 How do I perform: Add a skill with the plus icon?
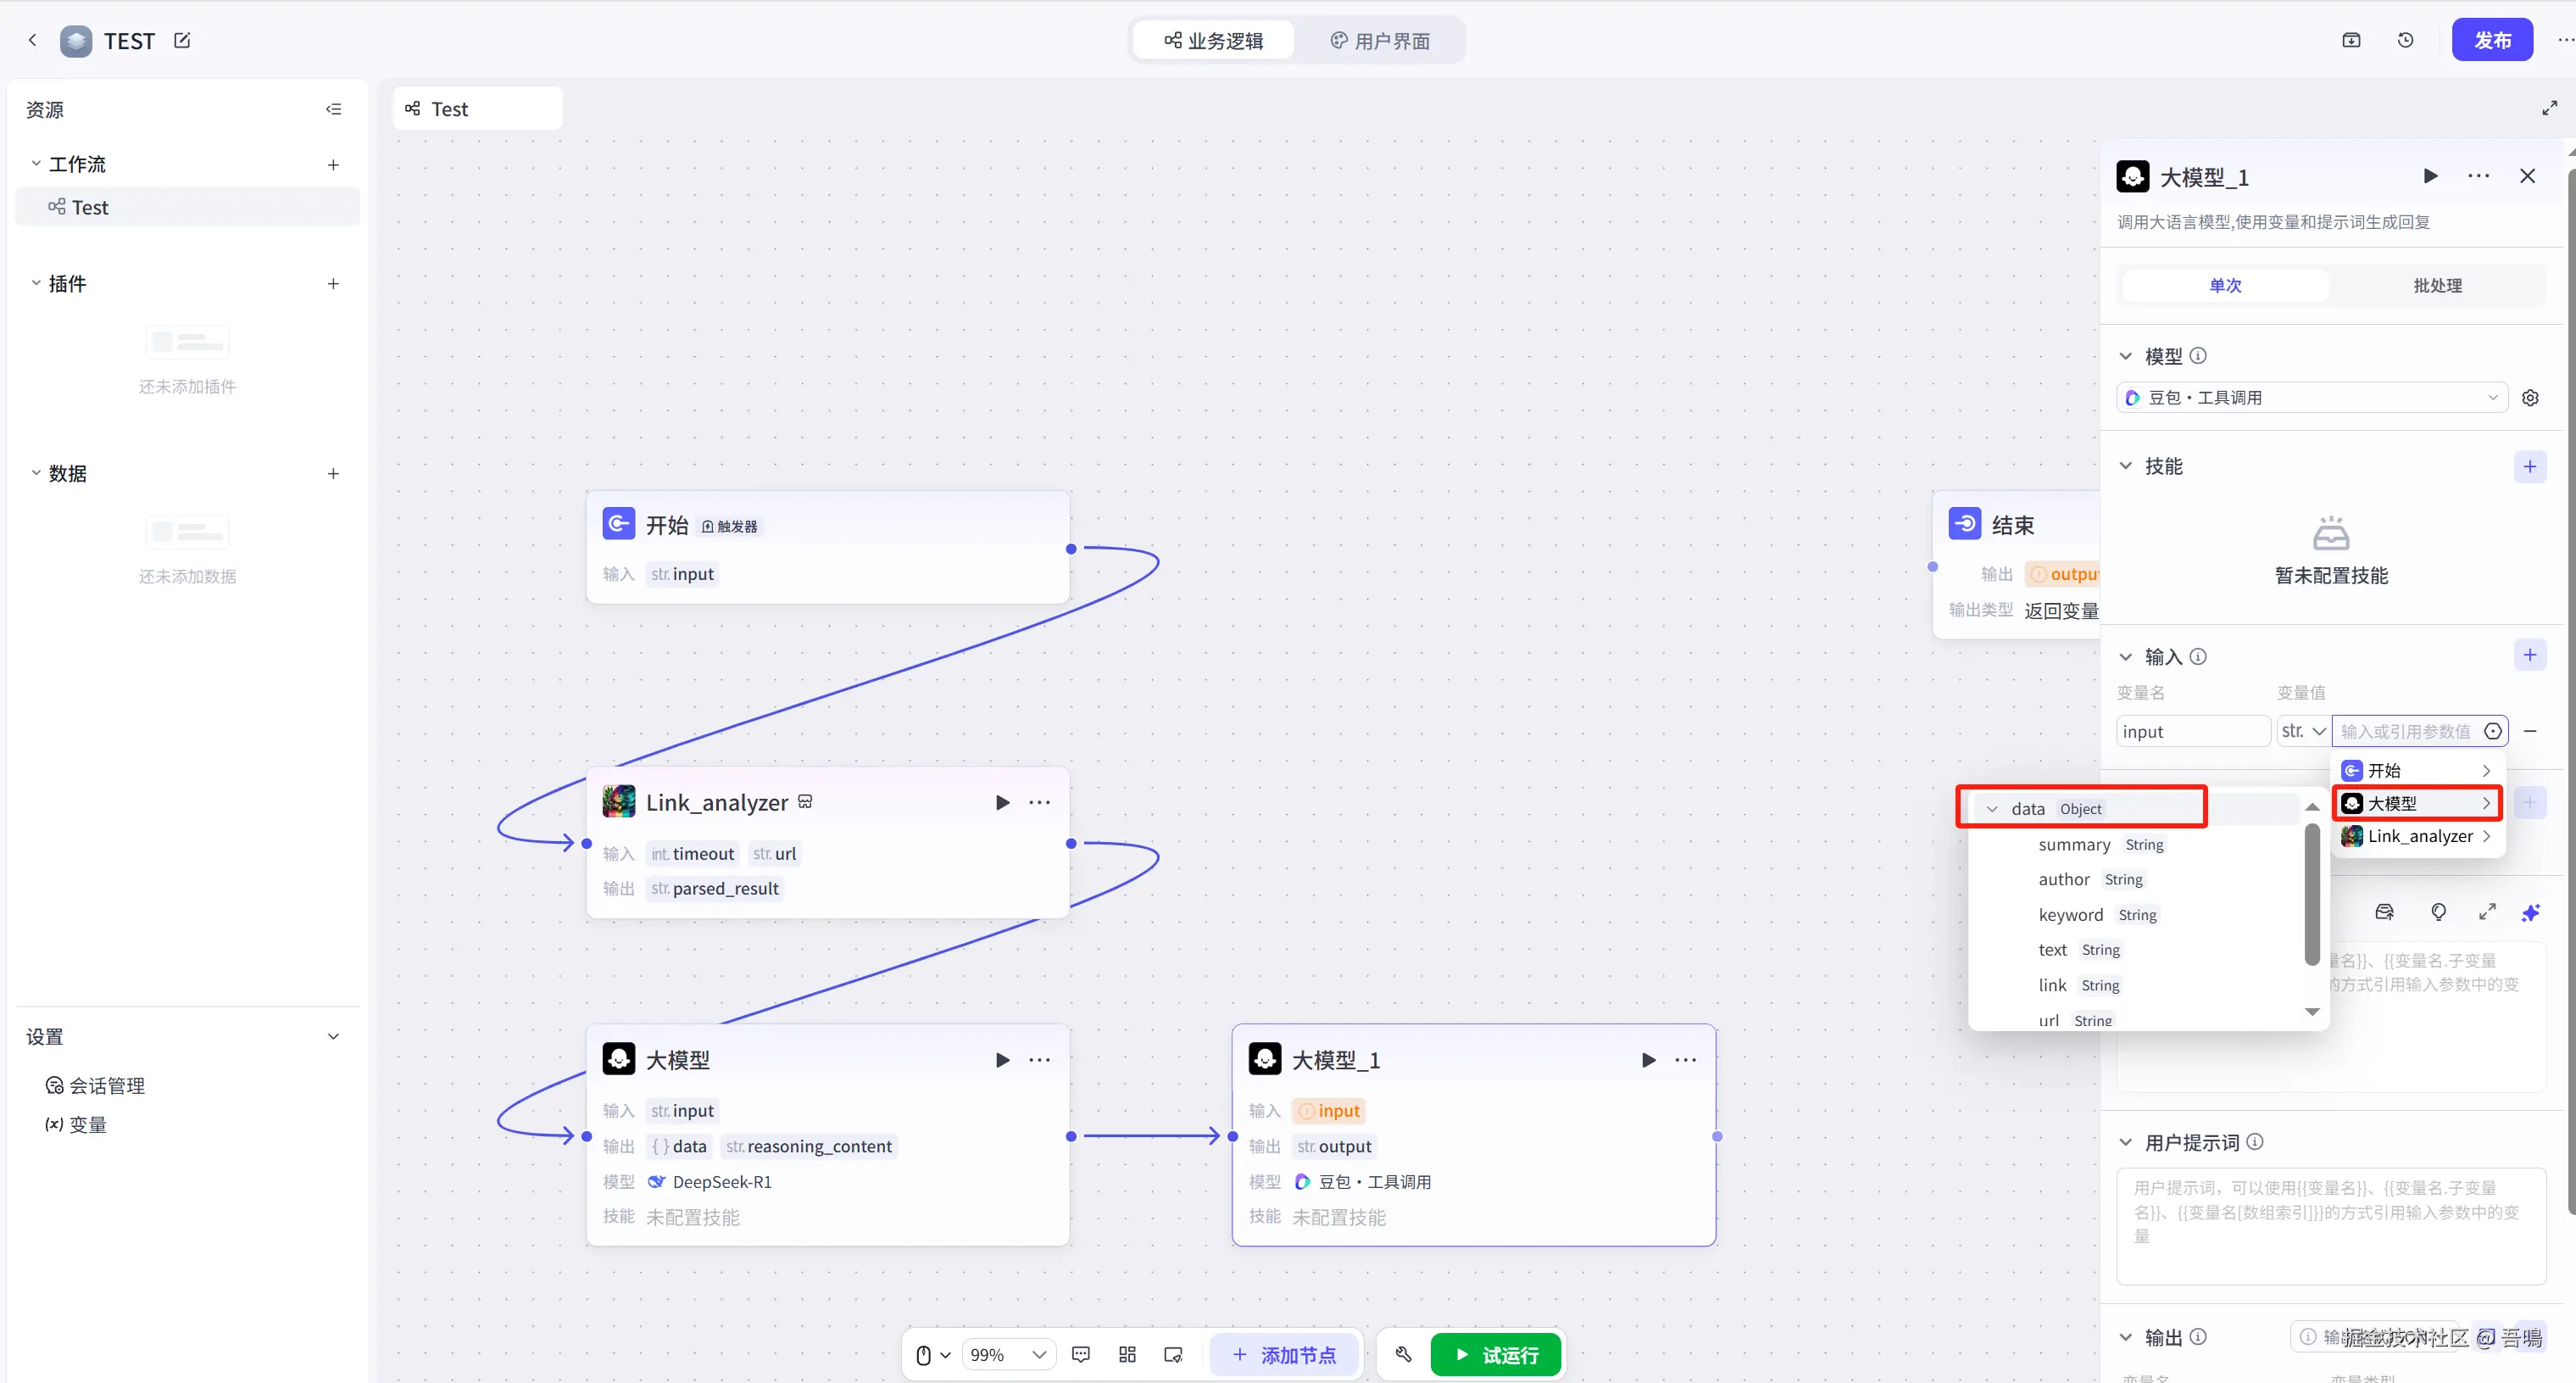pos(2529,466)
